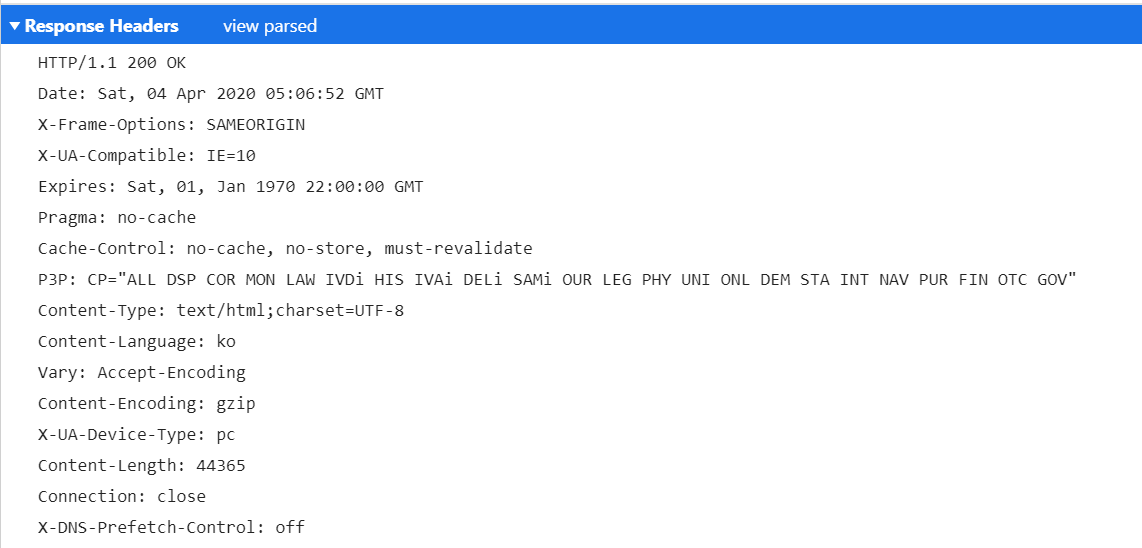The width and height of the screenshot is (1142, 548).
Task: Click the X-UA-Device-Type pc header
Action: tap(136, 434)
